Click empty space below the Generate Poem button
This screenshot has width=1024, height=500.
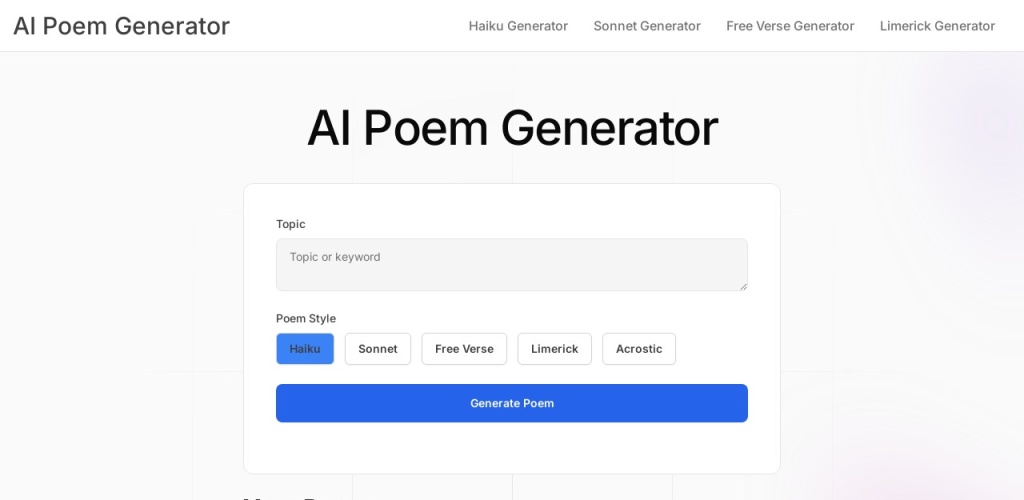click(x=512, y=448)
